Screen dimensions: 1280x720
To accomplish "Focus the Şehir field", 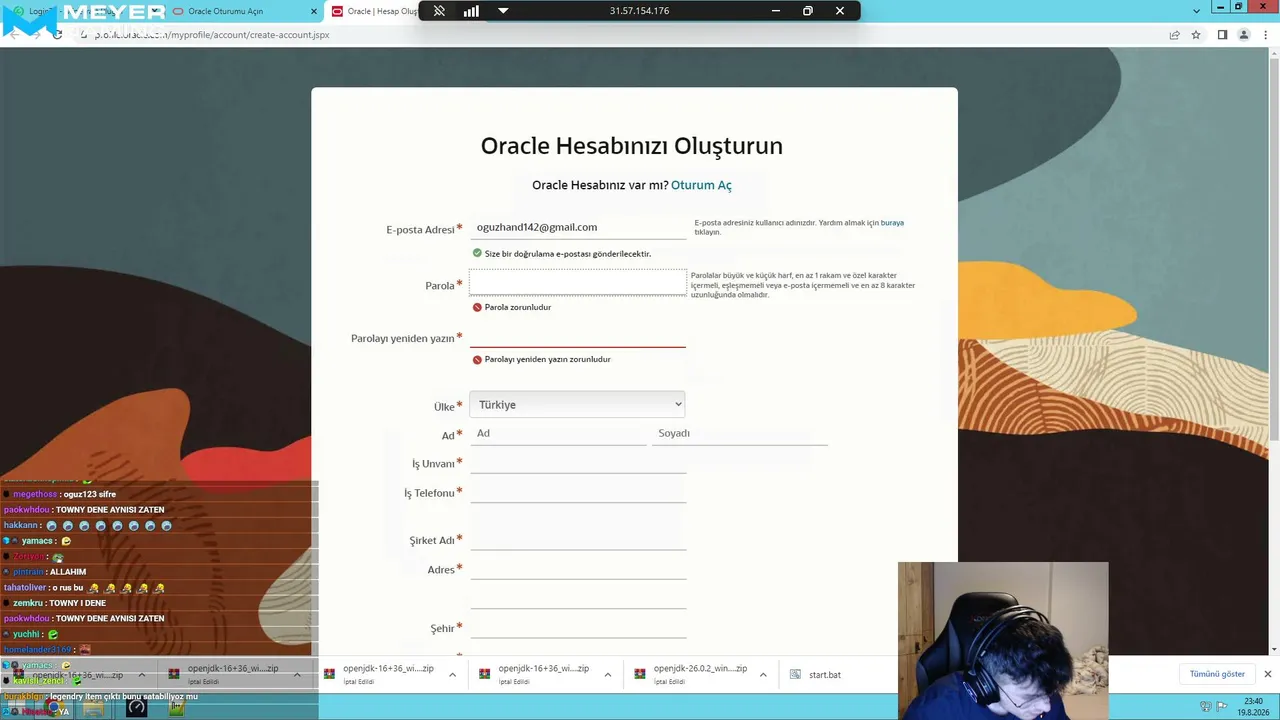I will (578, 627).
